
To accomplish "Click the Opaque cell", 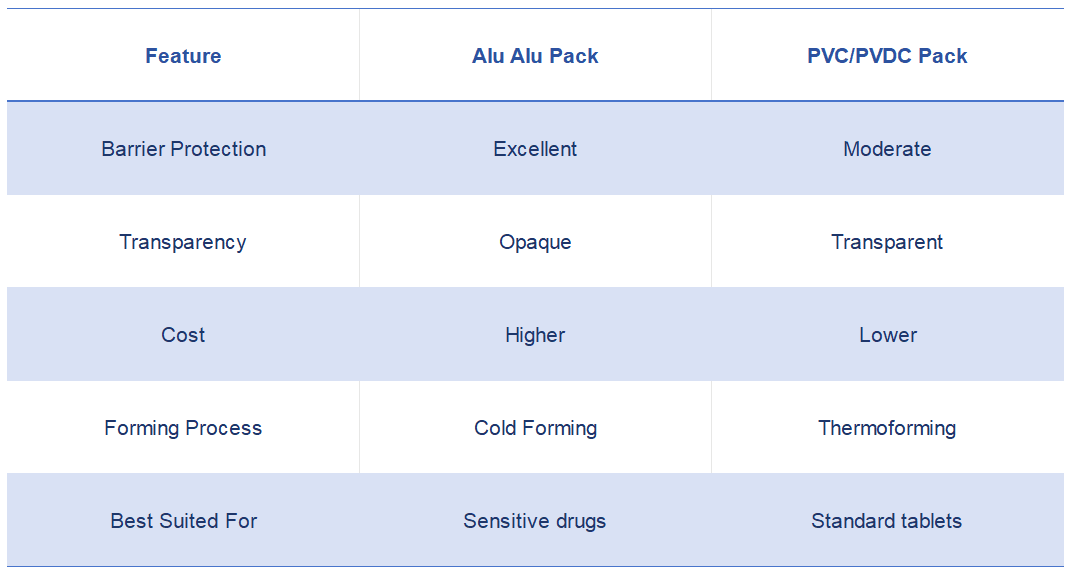I will click(535, 242).
